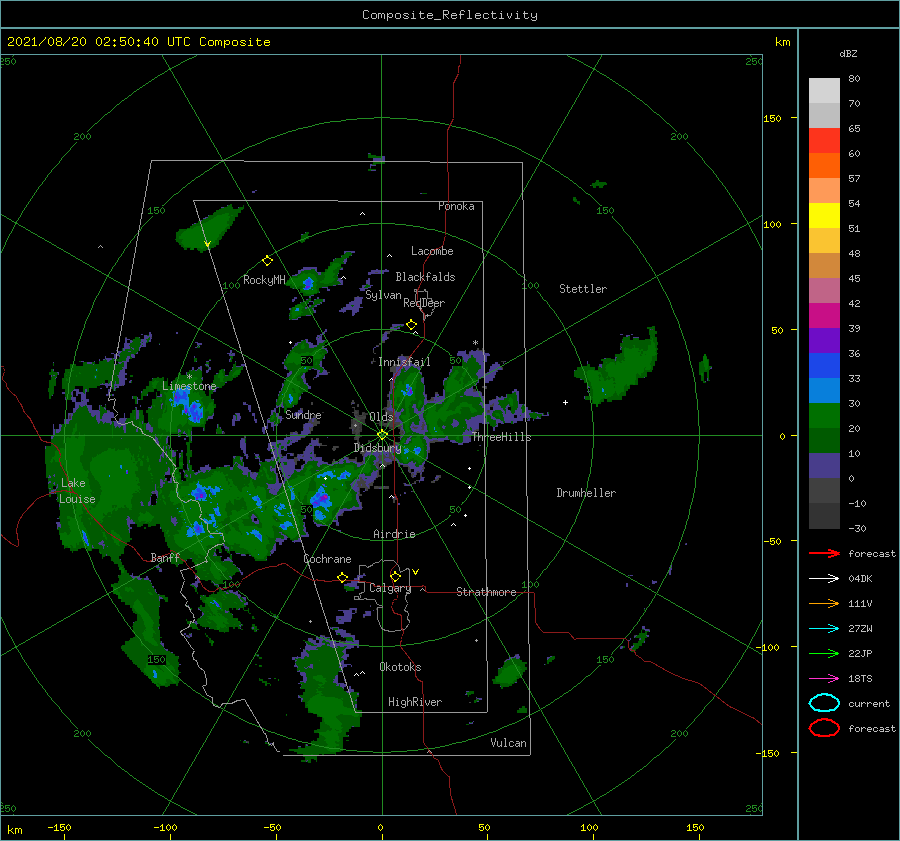Click the cyan current ellipse in legend

click(x=824, y=703)
